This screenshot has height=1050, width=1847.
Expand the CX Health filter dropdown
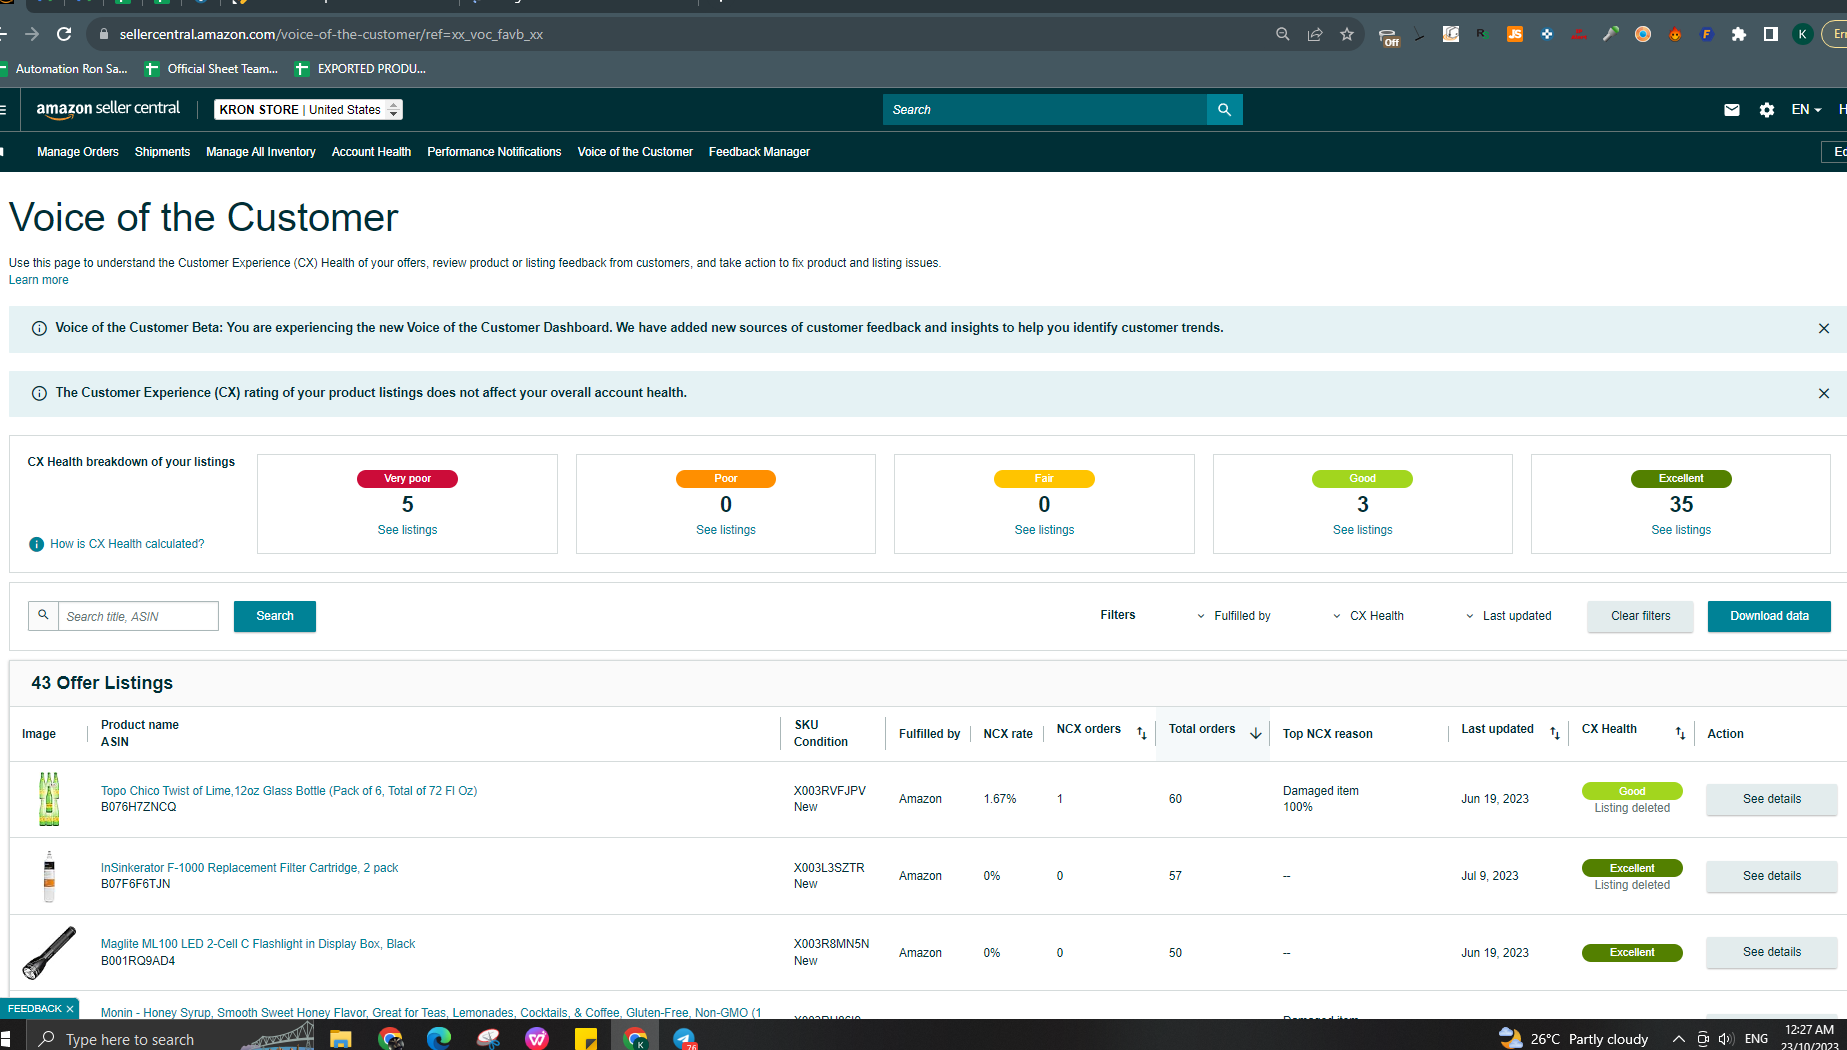pos(1368,616)
